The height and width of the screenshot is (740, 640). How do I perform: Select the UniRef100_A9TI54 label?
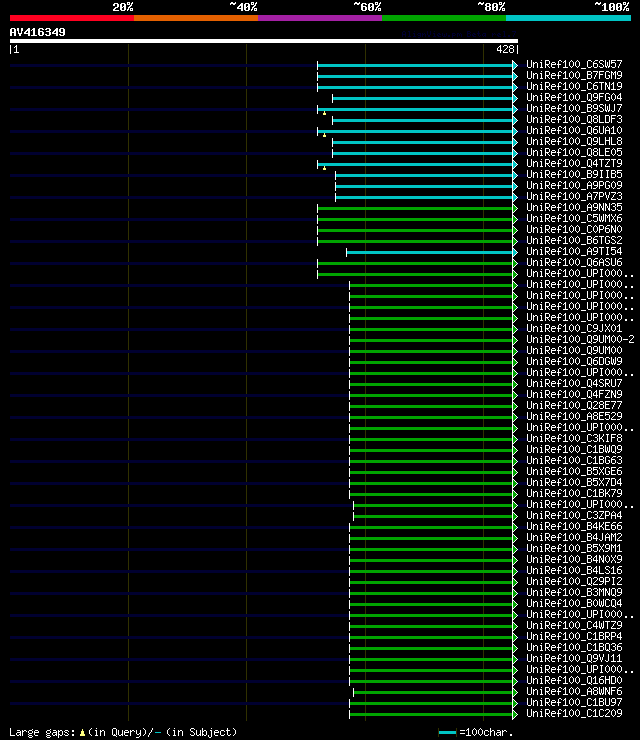(x=574, y=252)
